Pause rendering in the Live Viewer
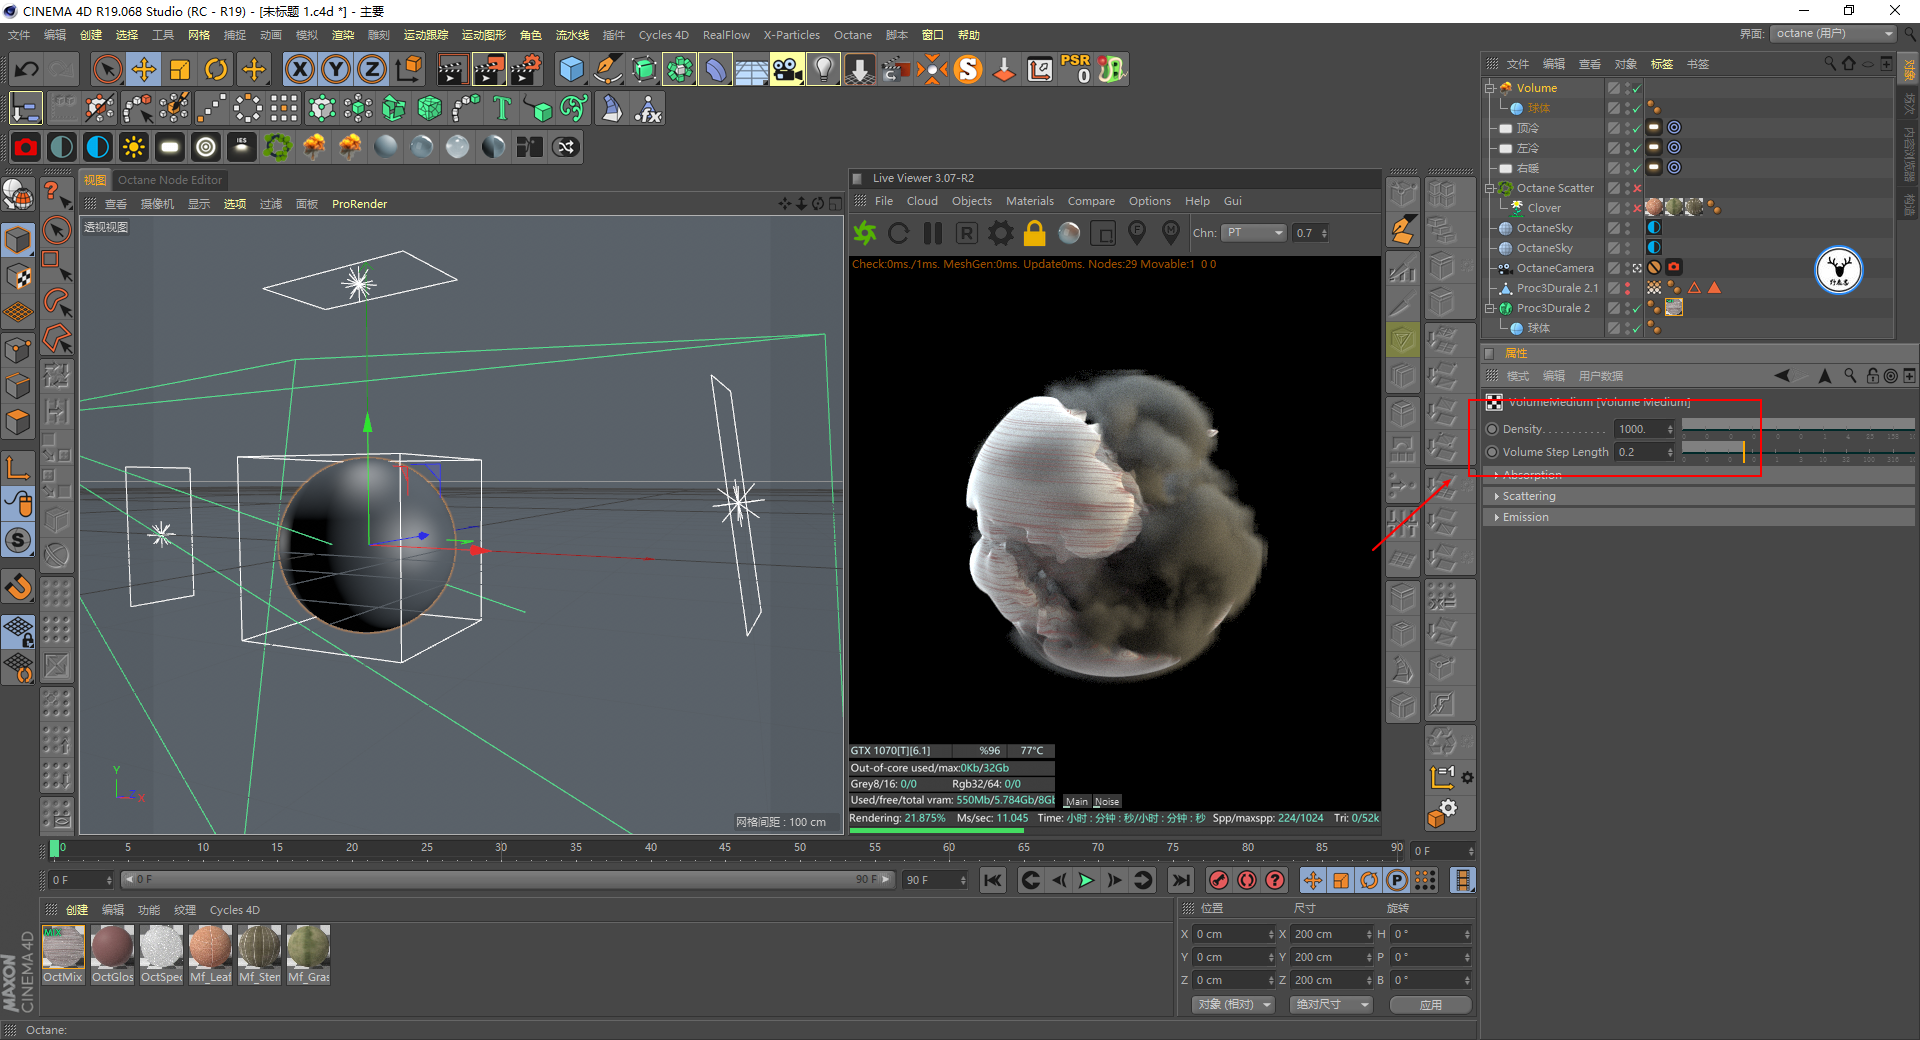 [932, 233]
